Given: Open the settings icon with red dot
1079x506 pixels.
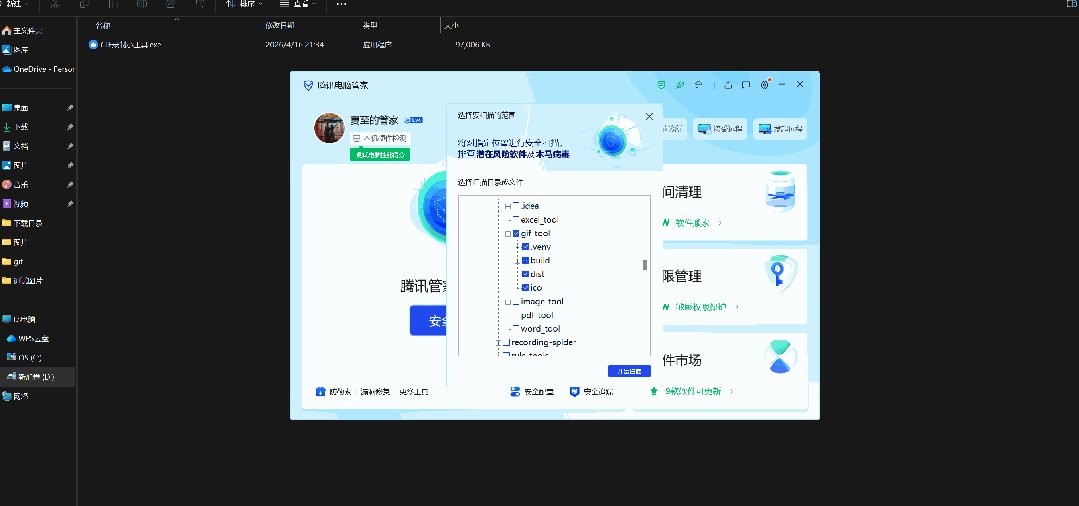Looking at the screenshot, I should click(765, 85).
